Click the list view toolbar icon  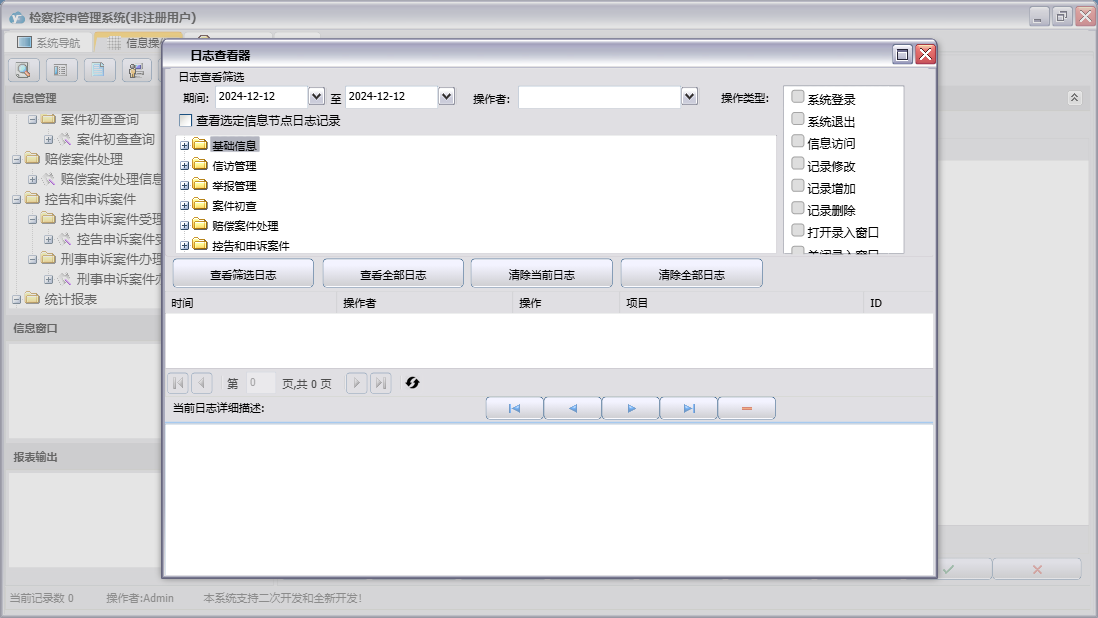click(x=61, y=70)
